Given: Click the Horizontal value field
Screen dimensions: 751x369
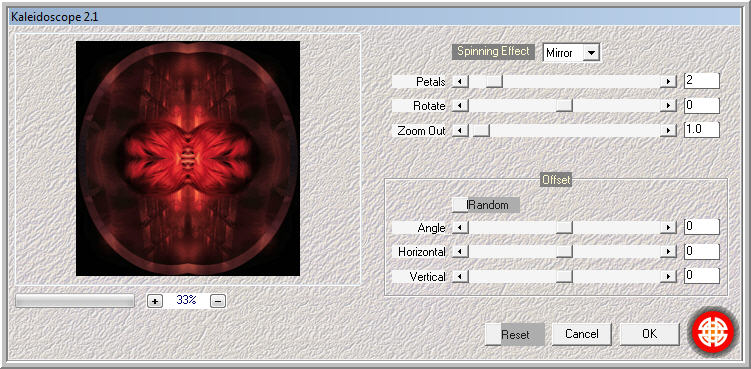Looking at the screenshot, I should pyautogui.click(x=702, y=252).
